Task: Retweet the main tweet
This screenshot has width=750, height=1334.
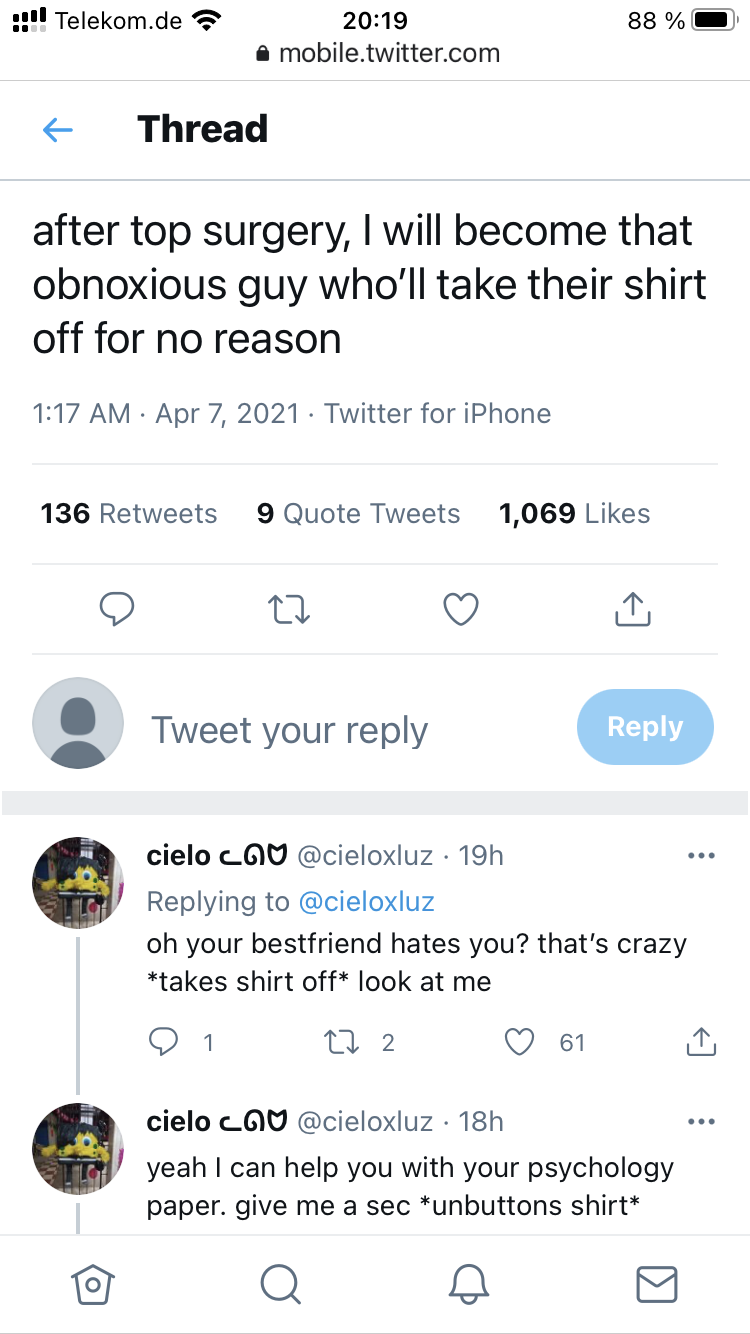Action: tap(289, 609)
